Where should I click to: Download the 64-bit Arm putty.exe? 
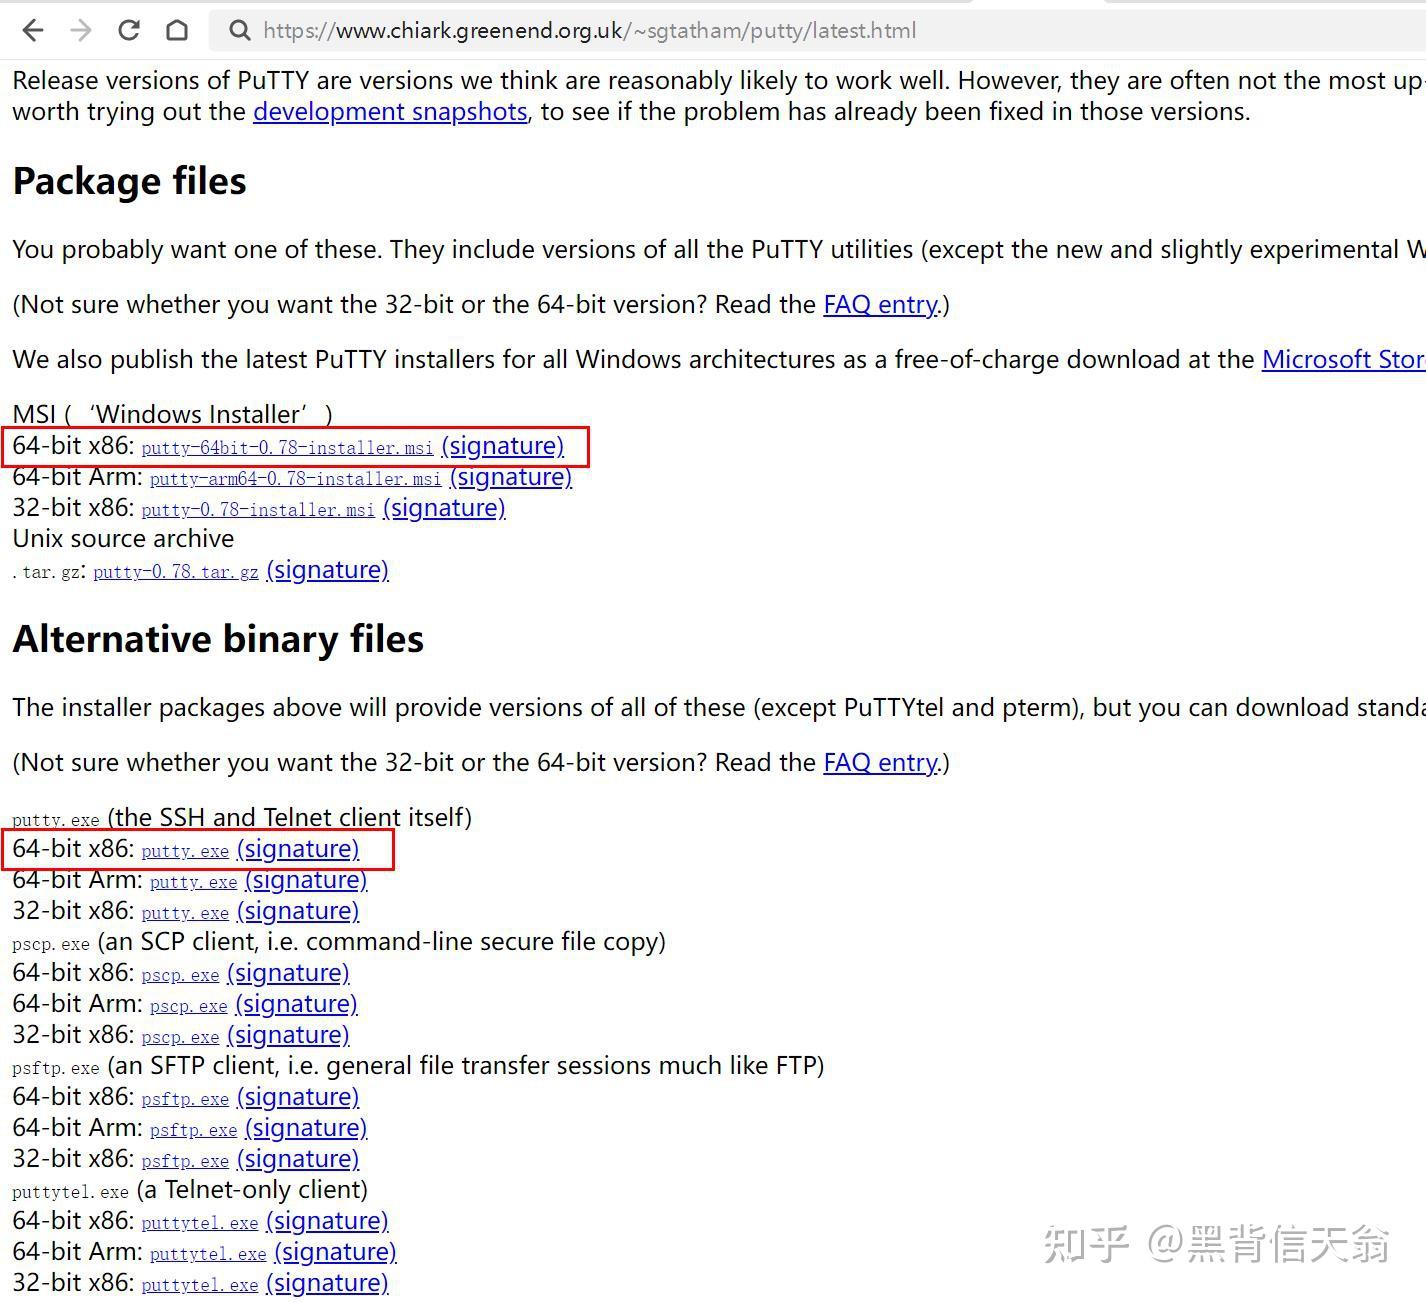(193, 882)
